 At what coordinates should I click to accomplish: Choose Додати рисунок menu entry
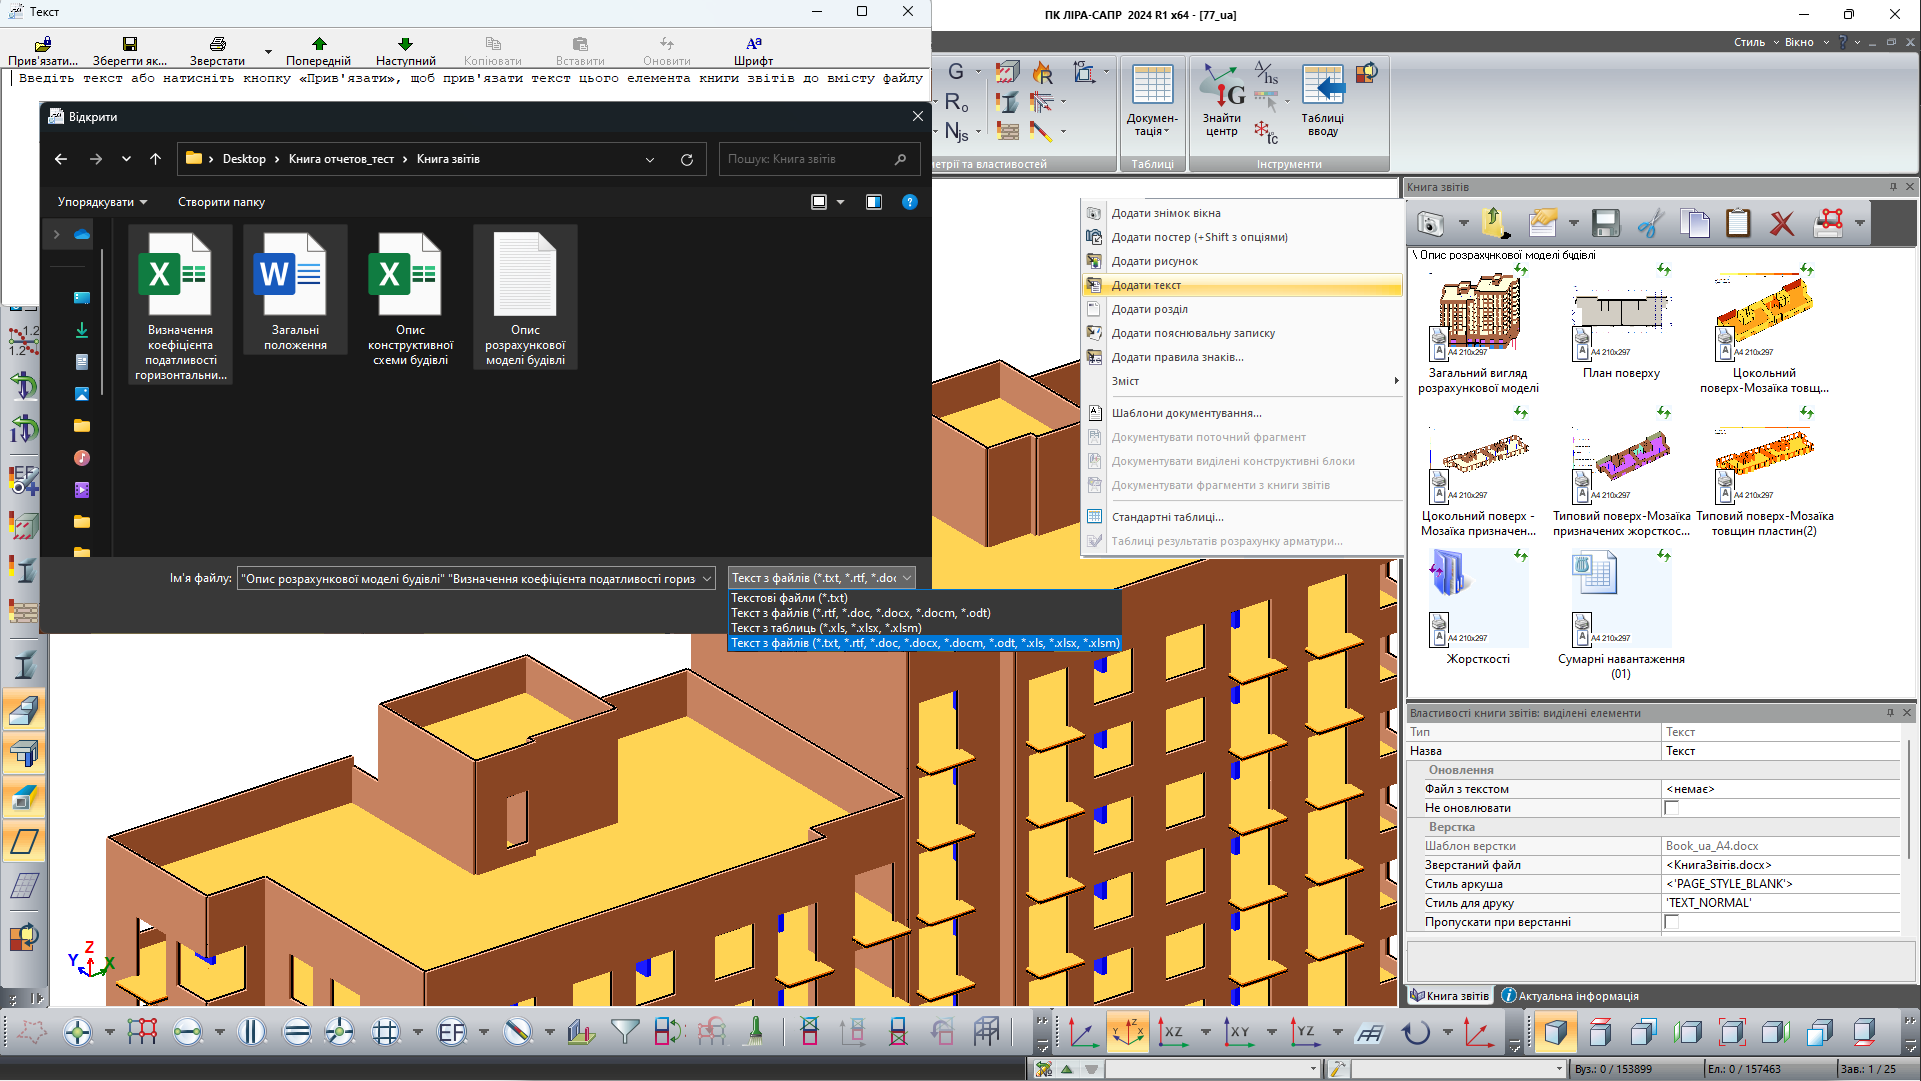coord(1154,261)
